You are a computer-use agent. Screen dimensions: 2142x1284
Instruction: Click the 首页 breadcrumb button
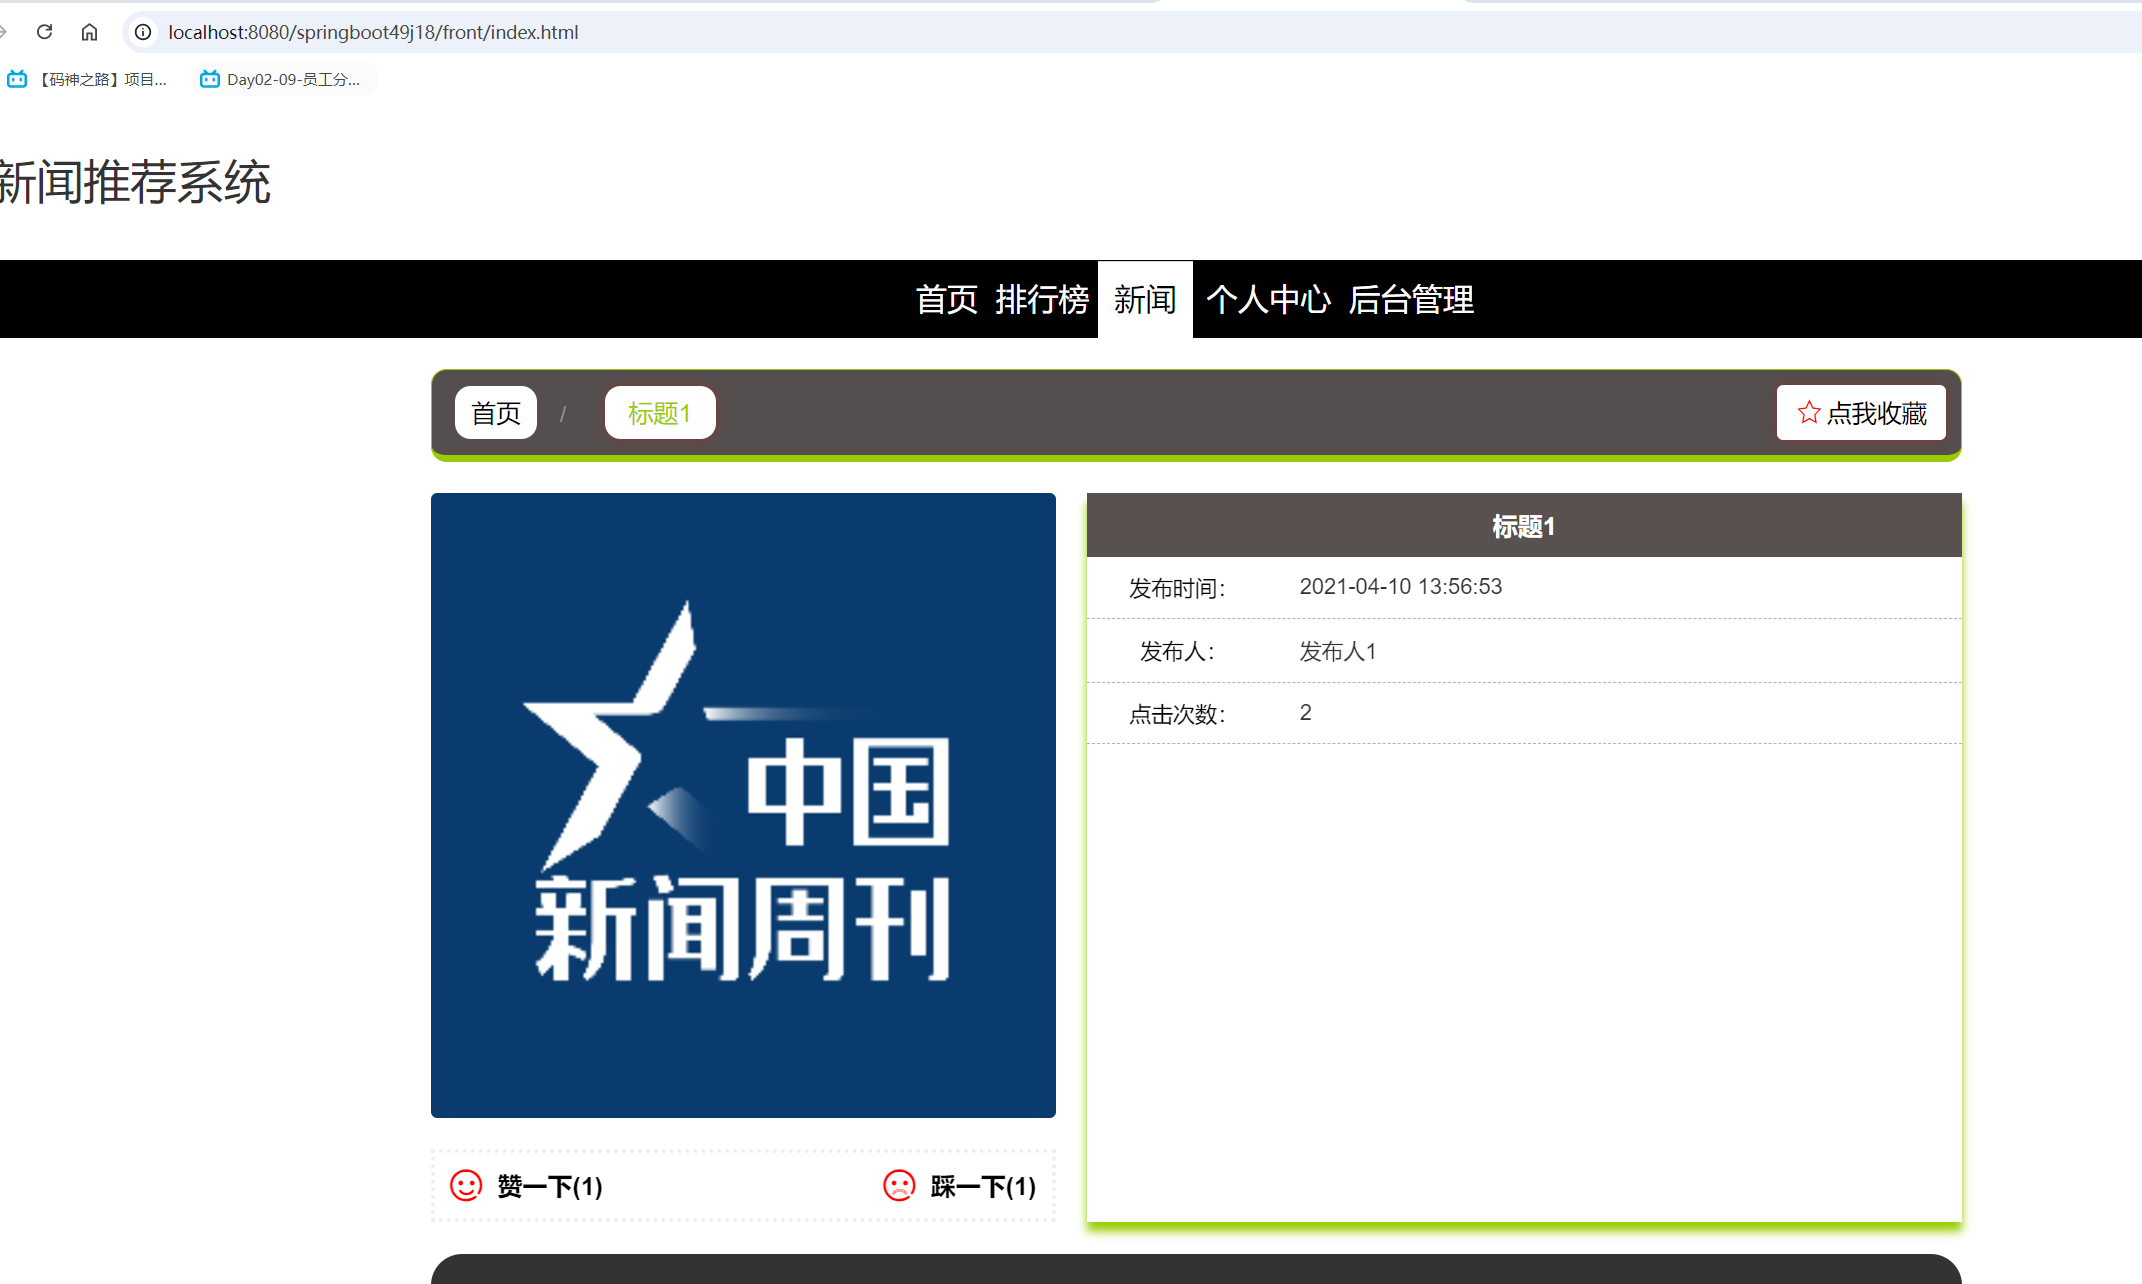(x=495, y=412)
